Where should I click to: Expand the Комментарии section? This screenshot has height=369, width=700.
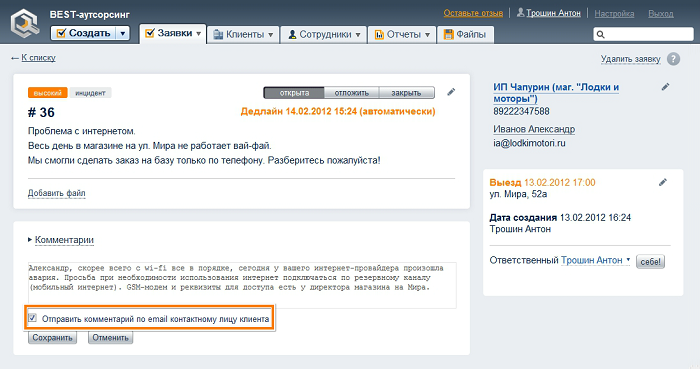(x=64, y=240)
